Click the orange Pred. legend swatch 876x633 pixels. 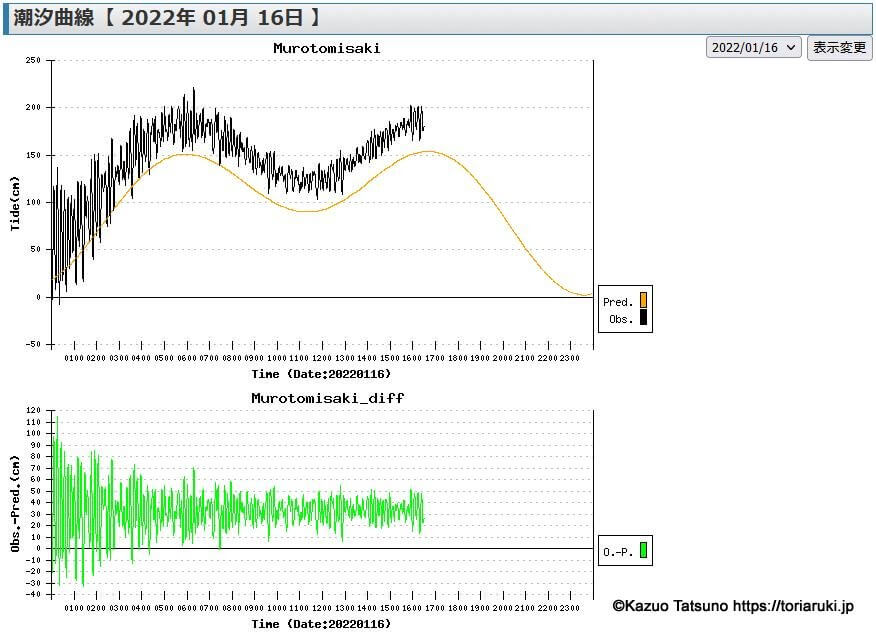click(643, 300)
